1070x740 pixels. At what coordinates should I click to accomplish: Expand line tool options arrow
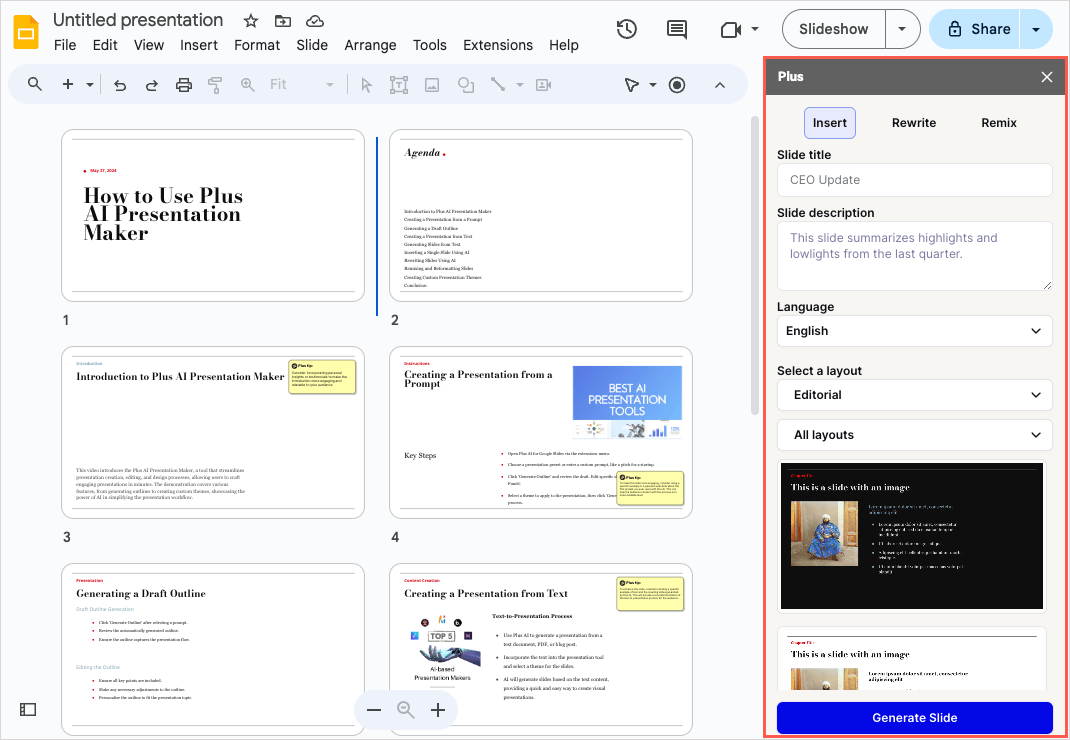(520, 85)
